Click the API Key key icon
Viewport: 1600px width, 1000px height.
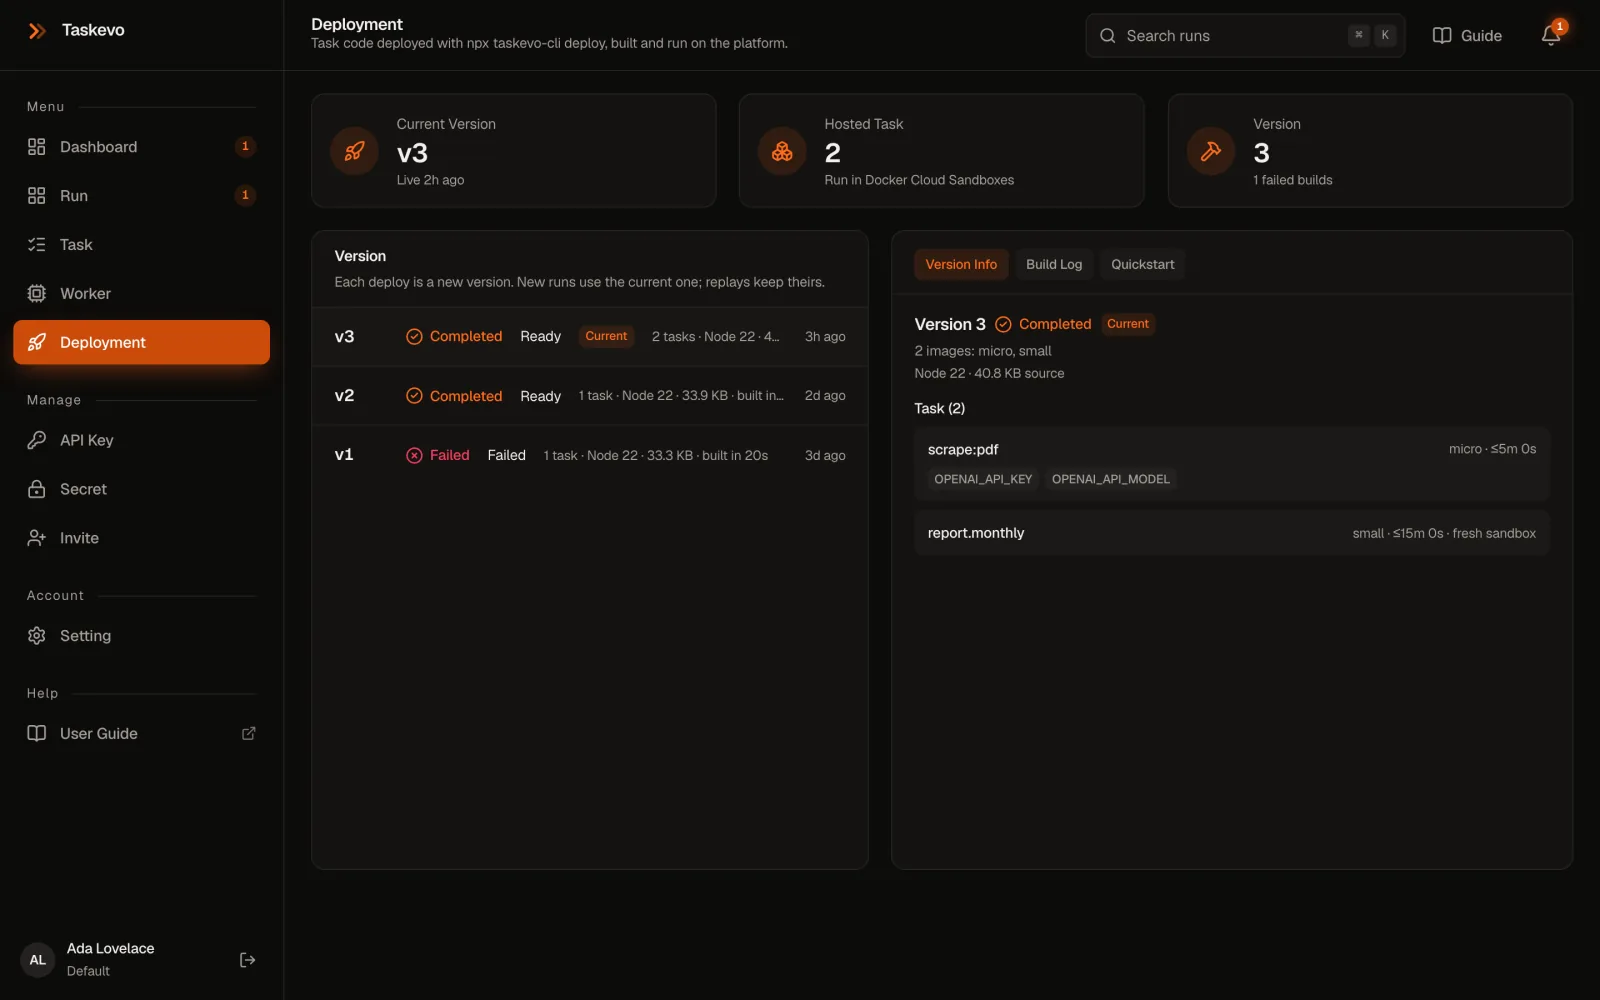coord(37,440)
